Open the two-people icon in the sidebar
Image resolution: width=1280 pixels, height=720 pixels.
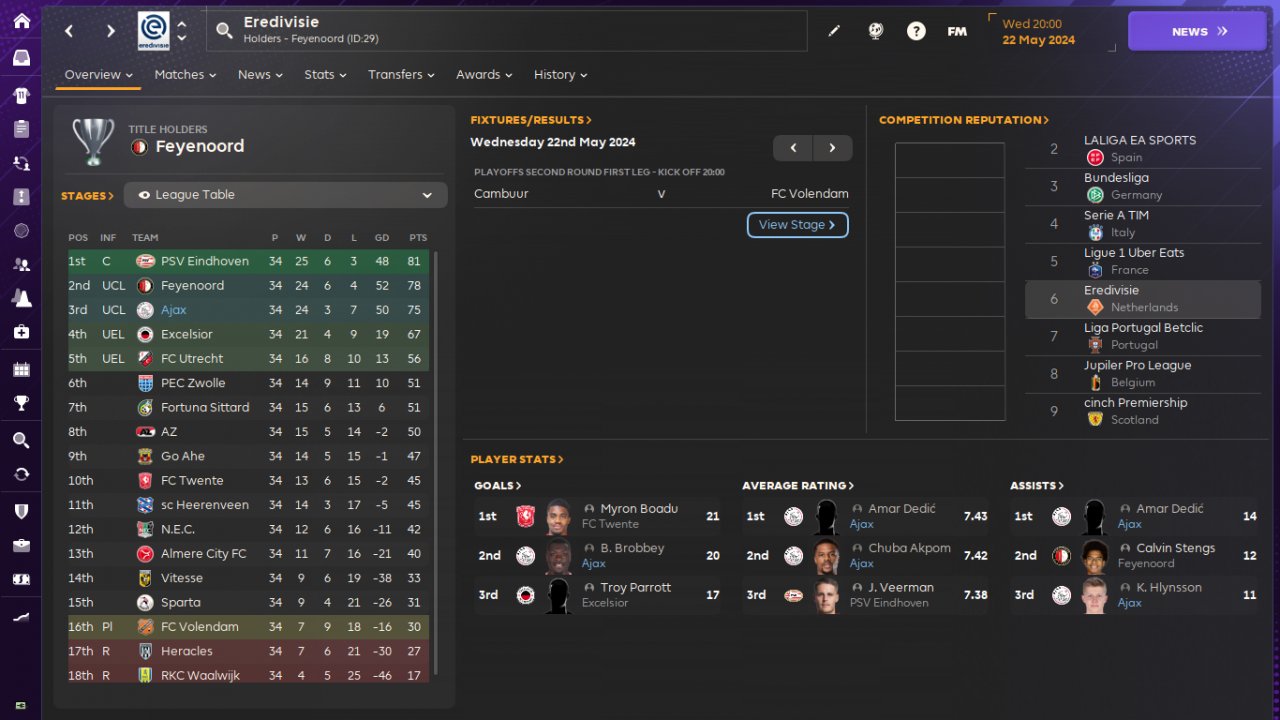[x=21, y=265]
